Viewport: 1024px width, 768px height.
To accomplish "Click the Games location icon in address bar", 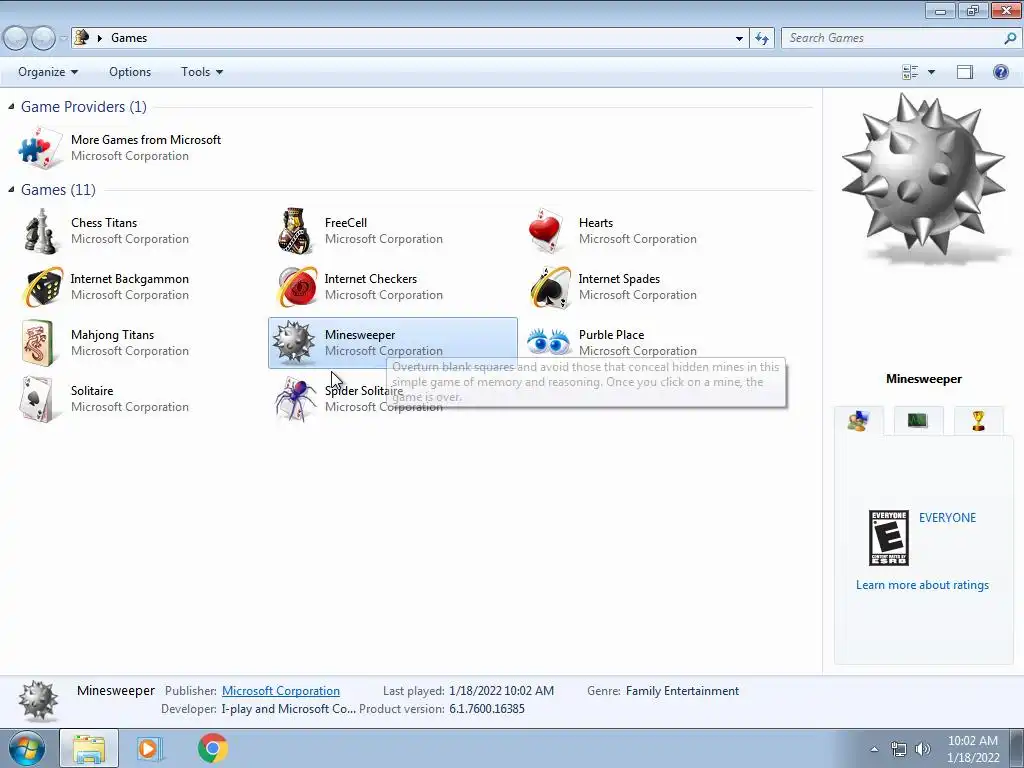I will [82, 37].
